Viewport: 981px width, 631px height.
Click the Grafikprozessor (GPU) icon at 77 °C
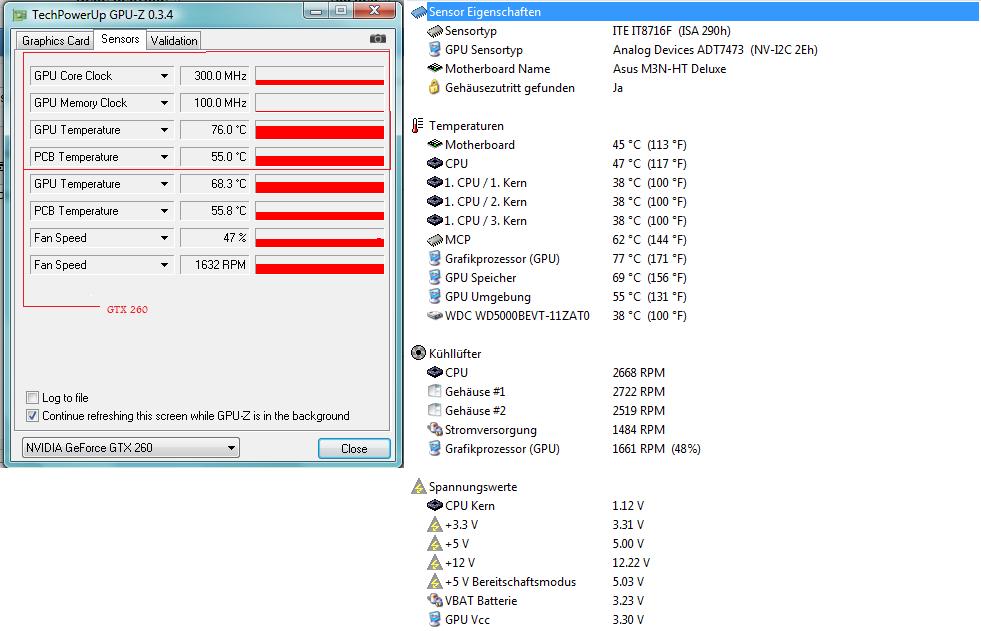point(435,258)
